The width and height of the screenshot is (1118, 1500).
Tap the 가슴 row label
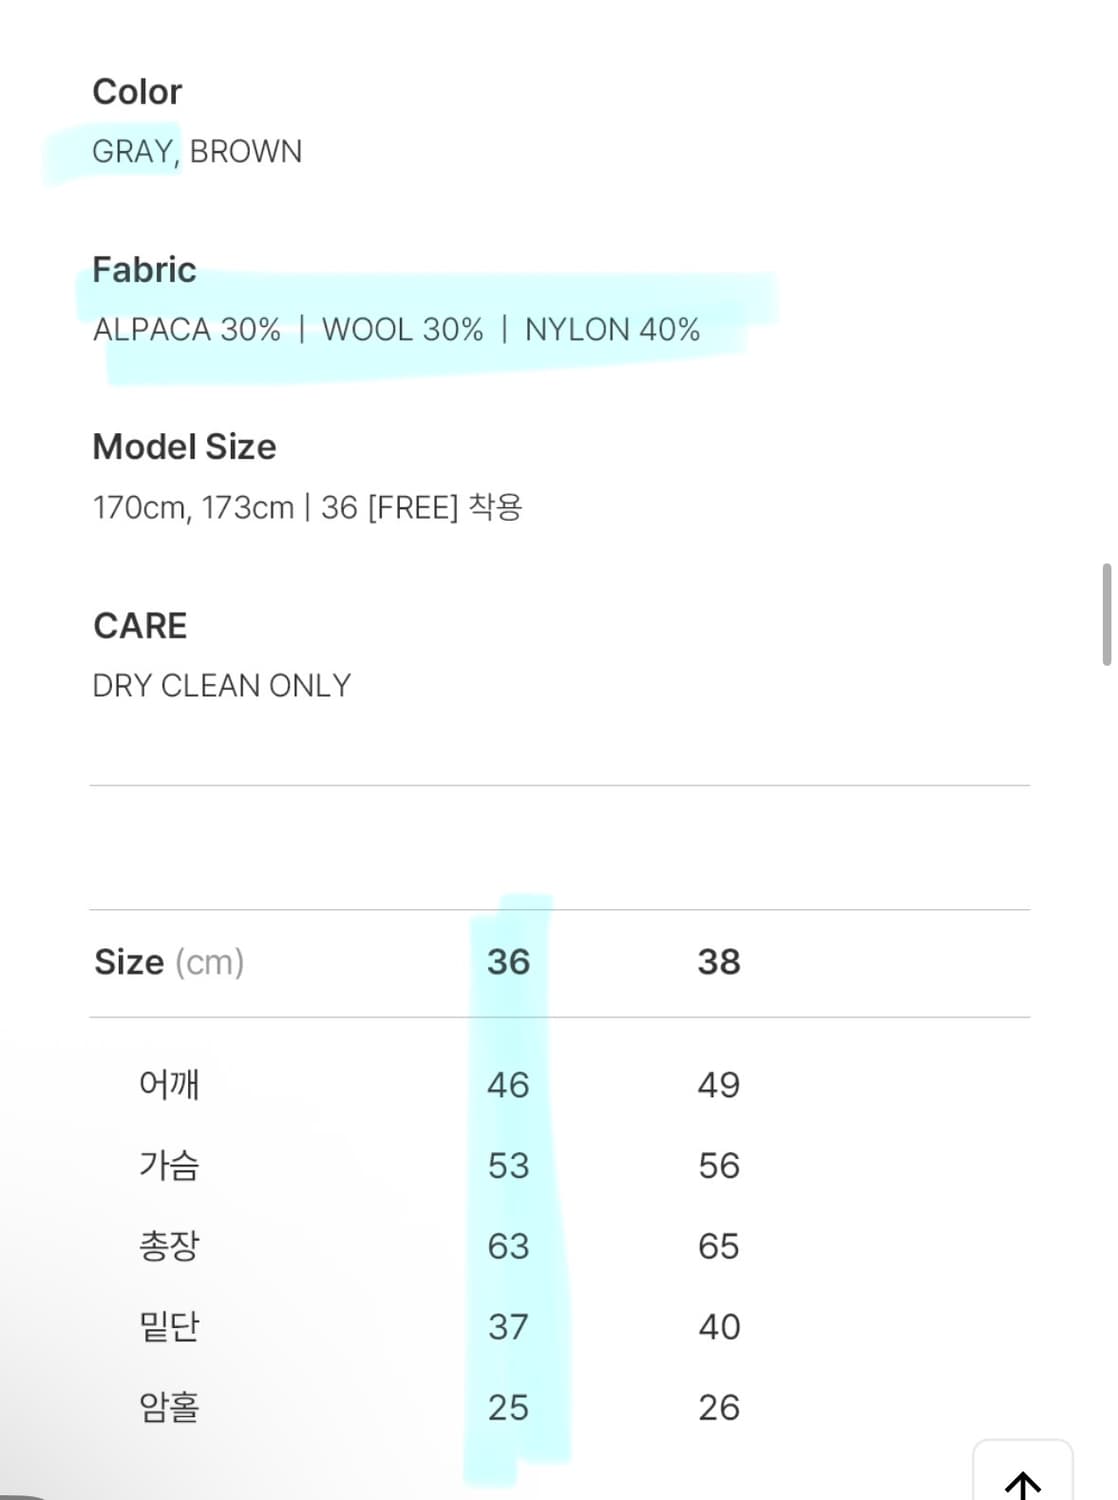[169, 1165]
